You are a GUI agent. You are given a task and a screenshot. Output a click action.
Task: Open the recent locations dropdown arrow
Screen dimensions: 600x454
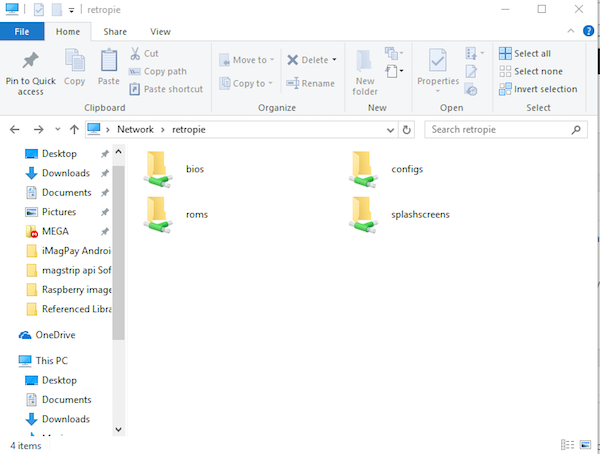click(57, 129)
